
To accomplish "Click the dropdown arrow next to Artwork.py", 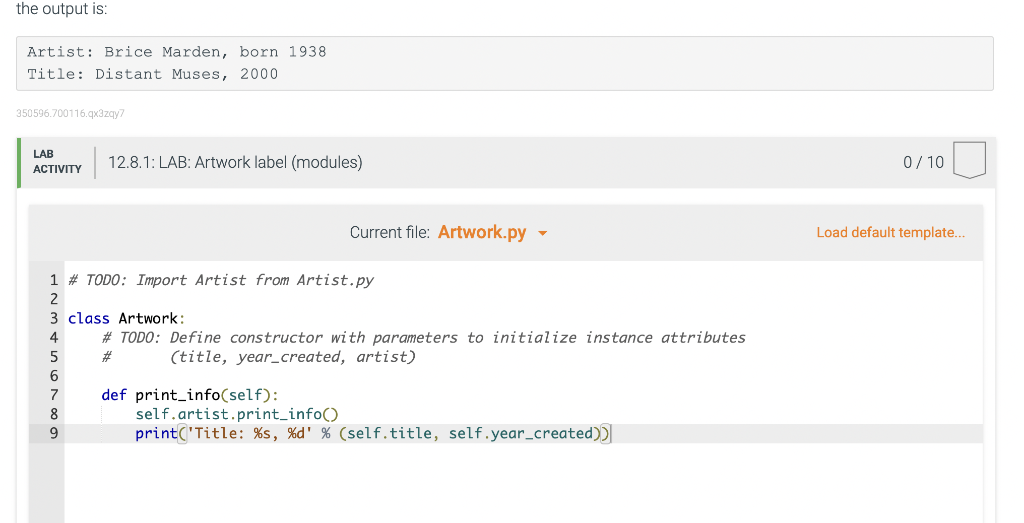I will pos(543,233).
